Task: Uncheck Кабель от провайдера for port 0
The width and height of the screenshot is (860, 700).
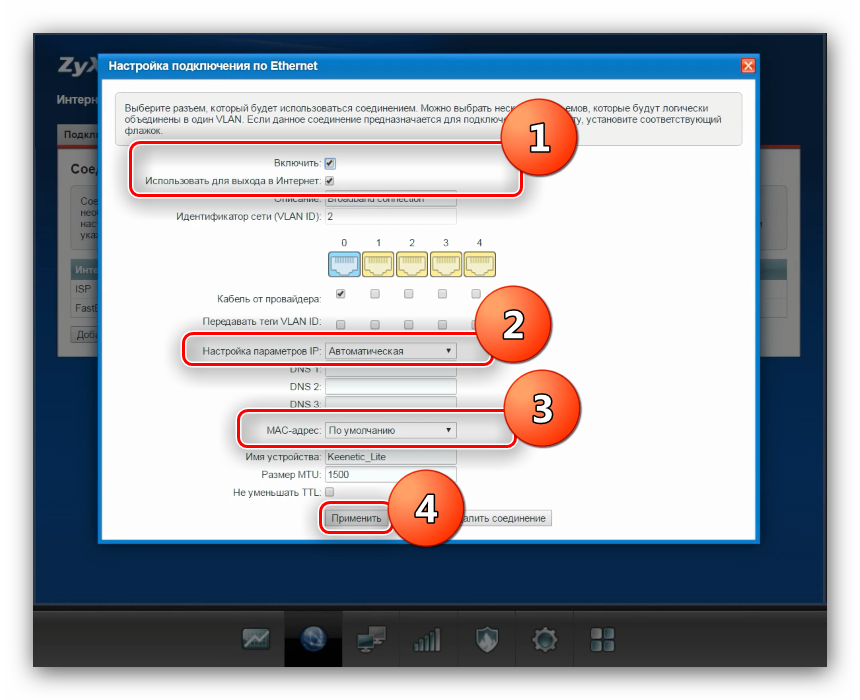Action: (x=341, y=293)
